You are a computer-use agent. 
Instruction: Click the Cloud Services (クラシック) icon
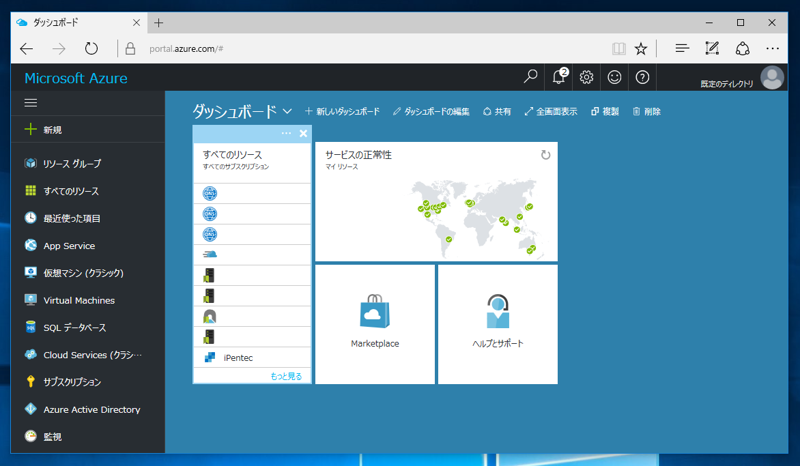pyautogui.click(x=31, y=355)
